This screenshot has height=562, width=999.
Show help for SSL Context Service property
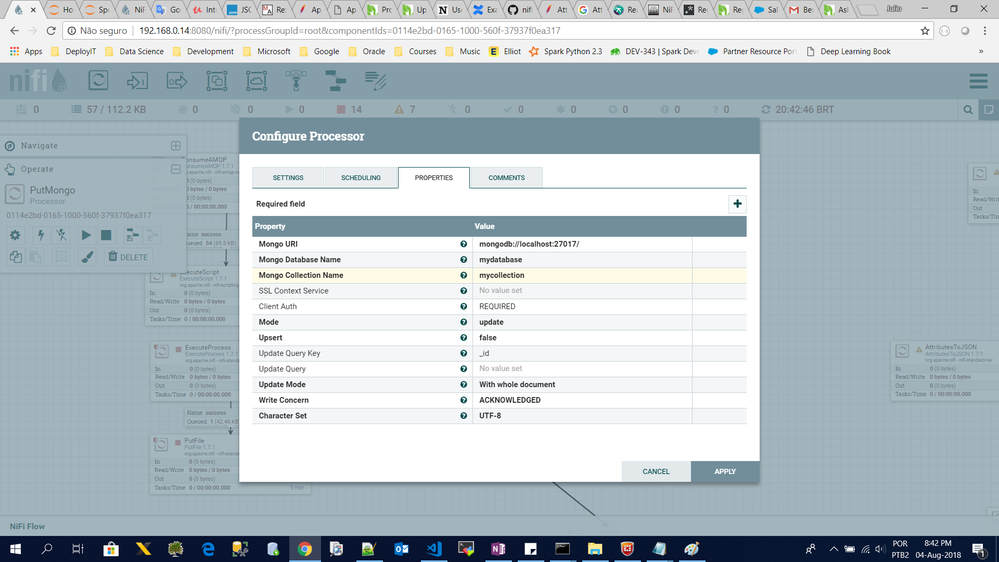click(463, 291)
